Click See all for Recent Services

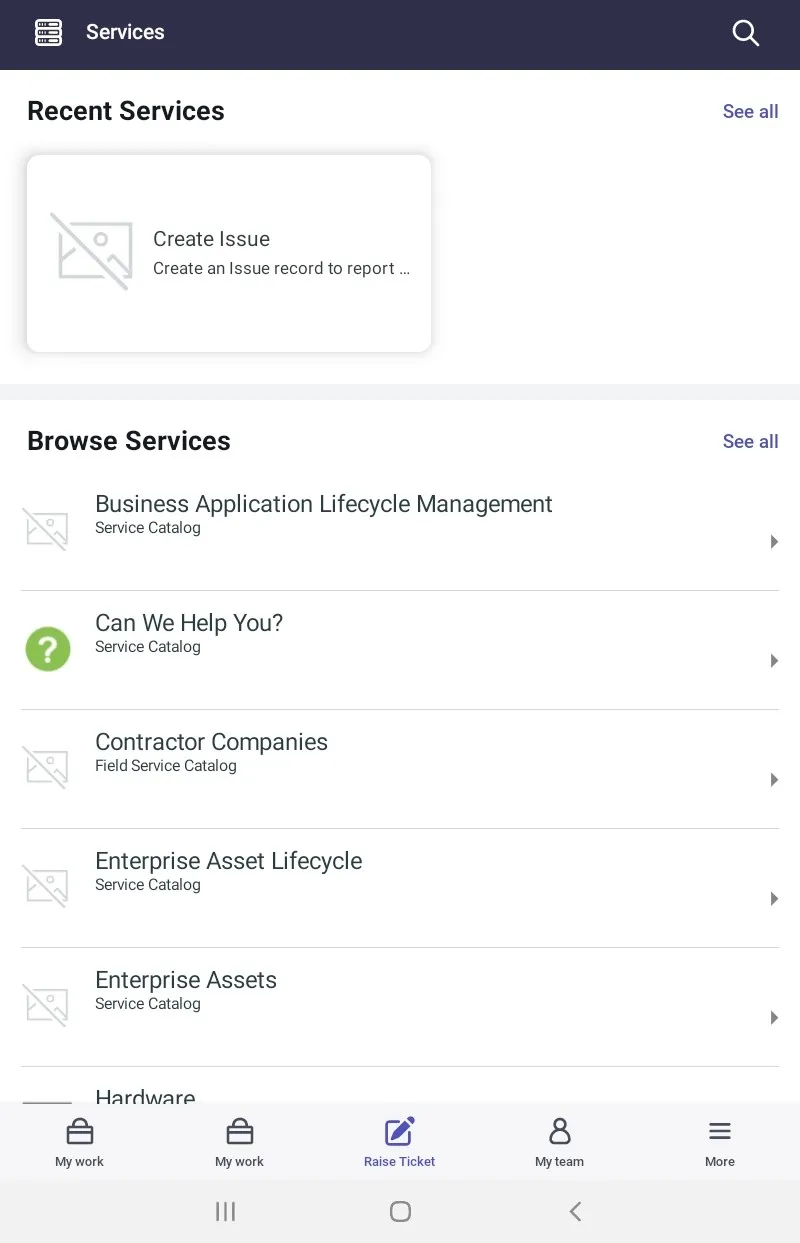[x=750, y=111]
